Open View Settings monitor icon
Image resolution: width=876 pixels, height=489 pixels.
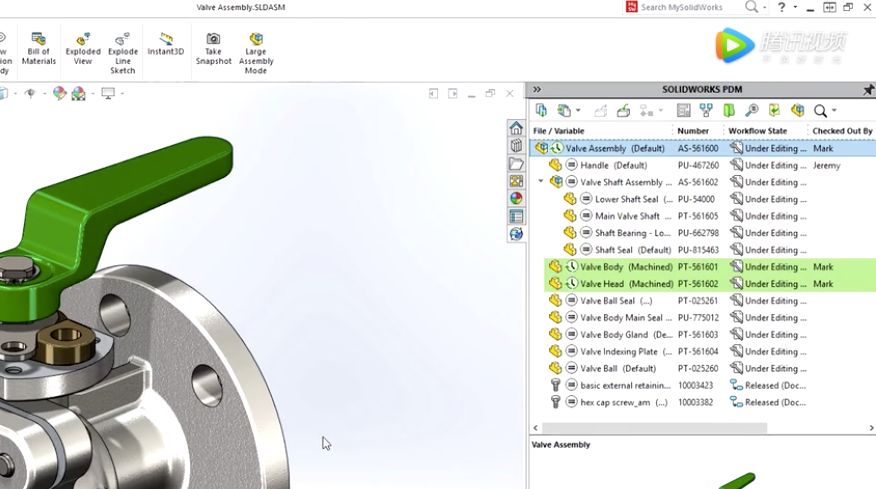pos(108,93)
